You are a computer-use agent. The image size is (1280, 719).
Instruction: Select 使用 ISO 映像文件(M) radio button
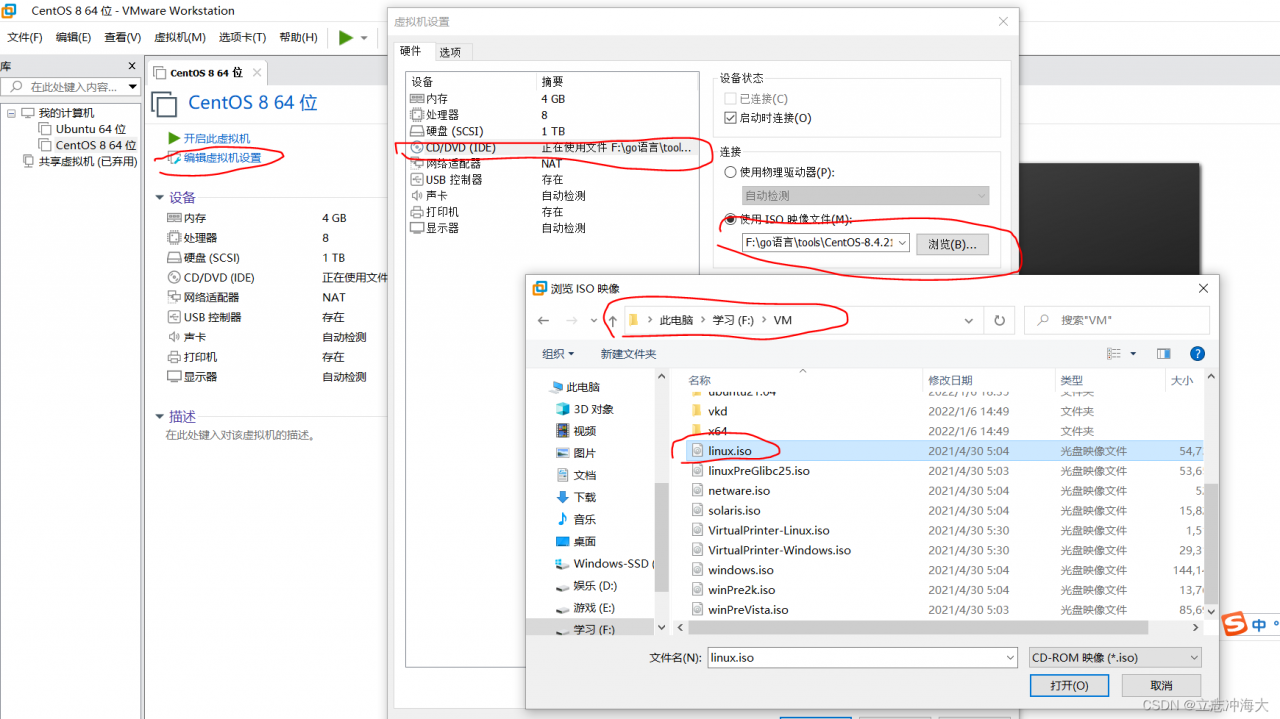tap(730, 219)
